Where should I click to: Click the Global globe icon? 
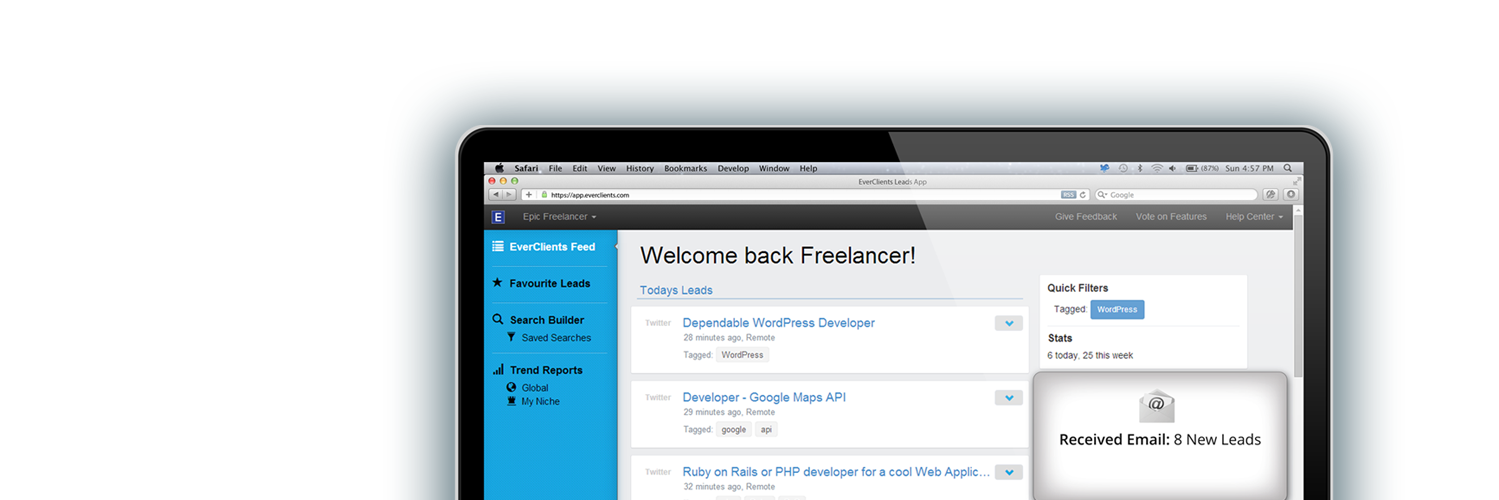point(511,387)
